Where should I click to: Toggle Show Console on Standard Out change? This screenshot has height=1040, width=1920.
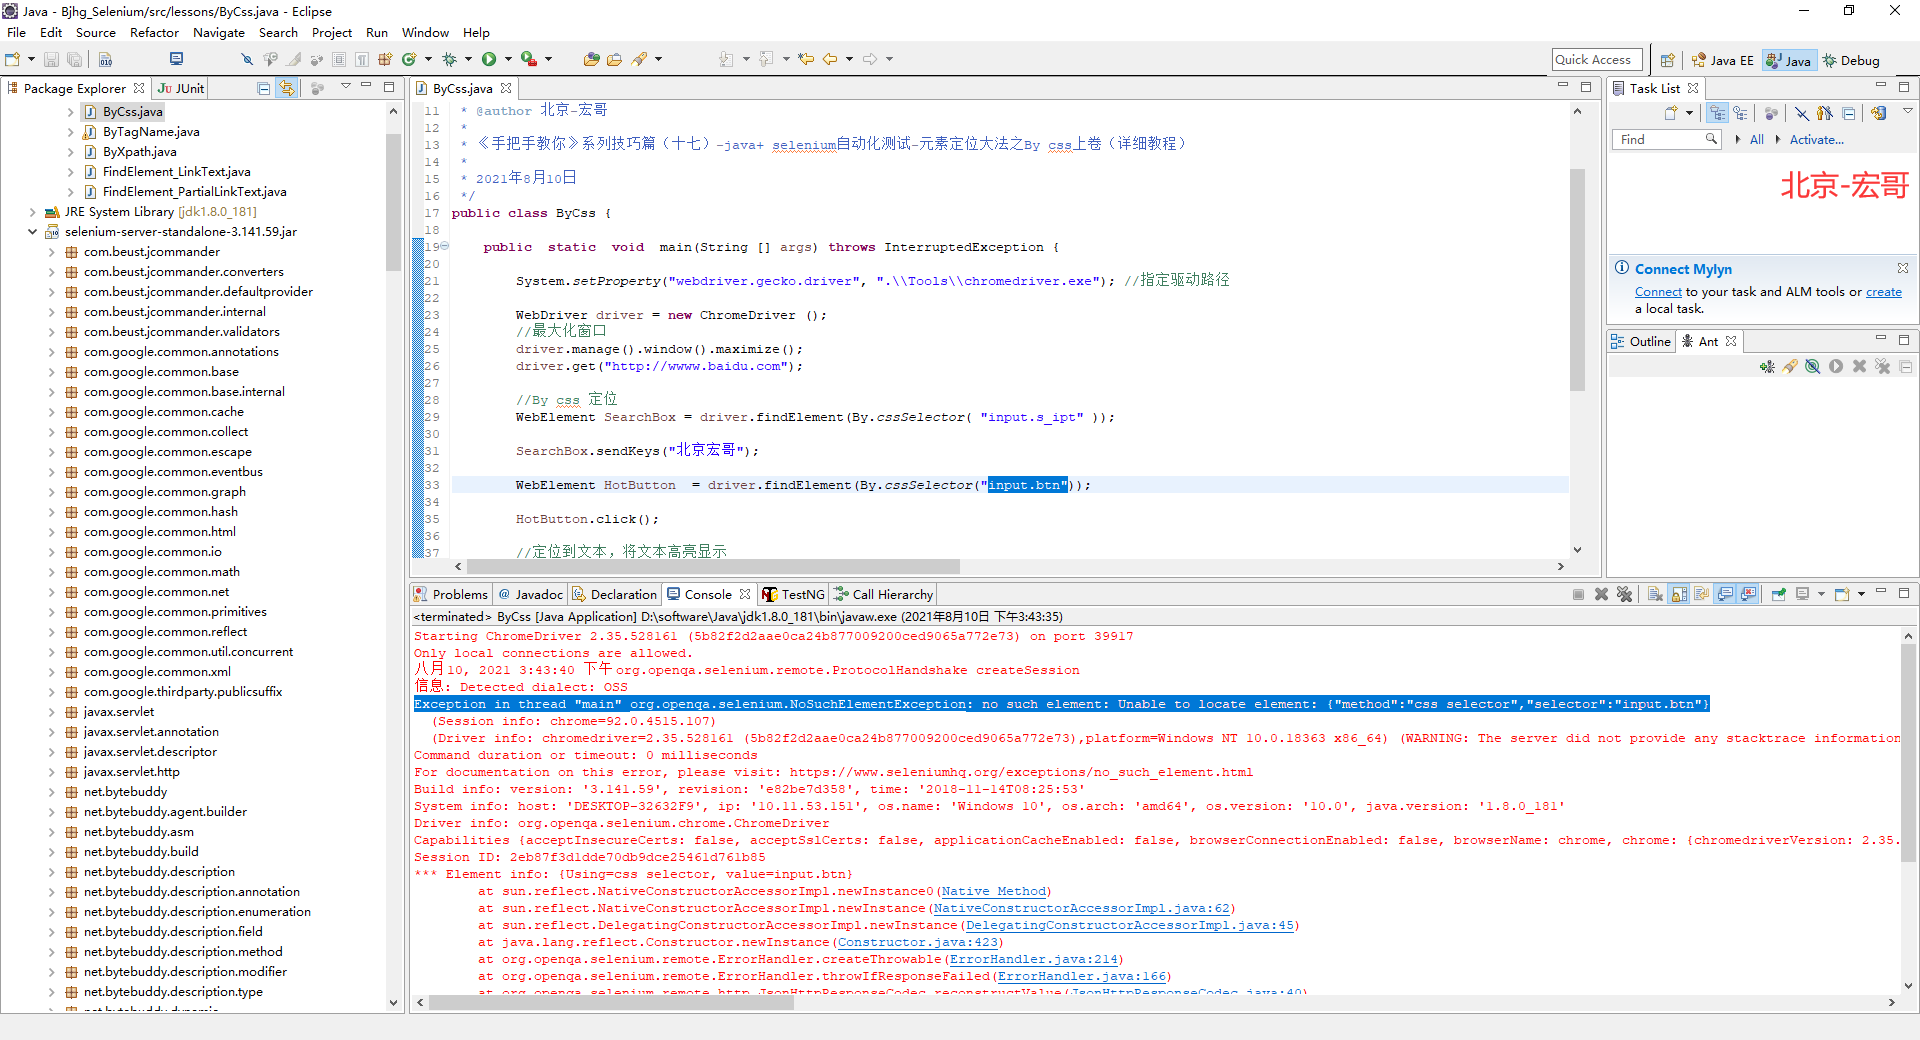coord(1725,595)
